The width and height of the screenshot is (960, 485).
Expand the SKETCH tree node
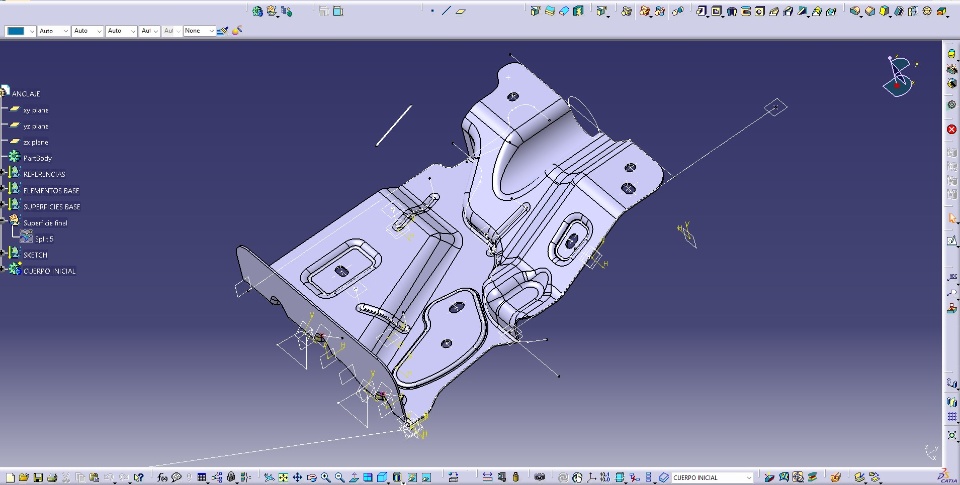[3, 254]
